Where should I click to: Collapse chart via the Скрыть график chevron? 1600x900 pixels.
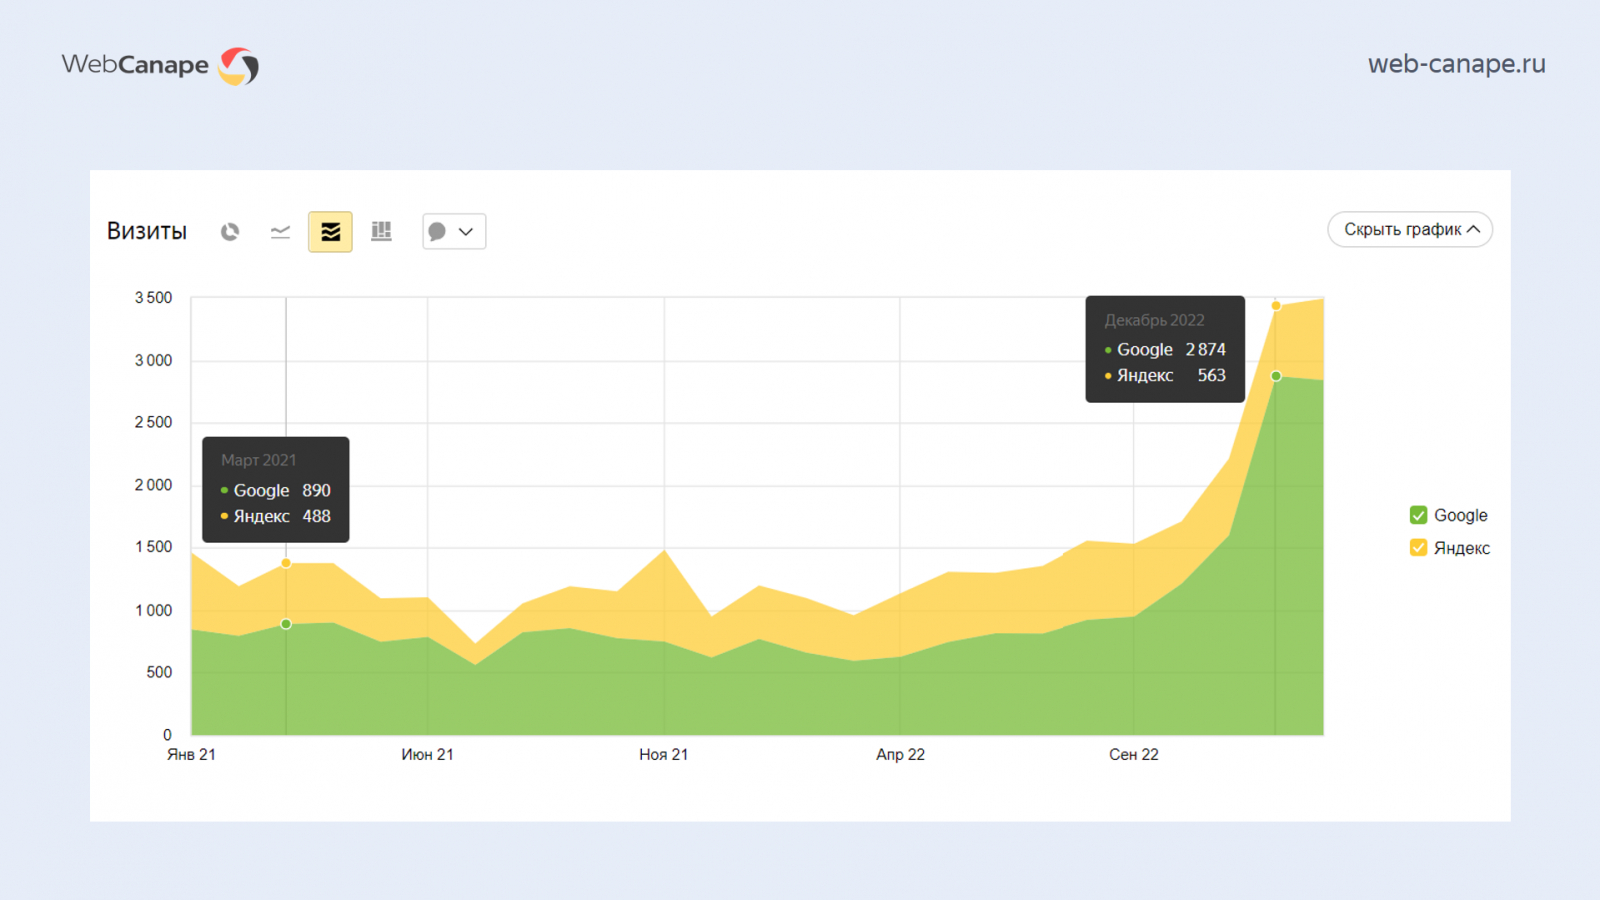coord(1473,229)
